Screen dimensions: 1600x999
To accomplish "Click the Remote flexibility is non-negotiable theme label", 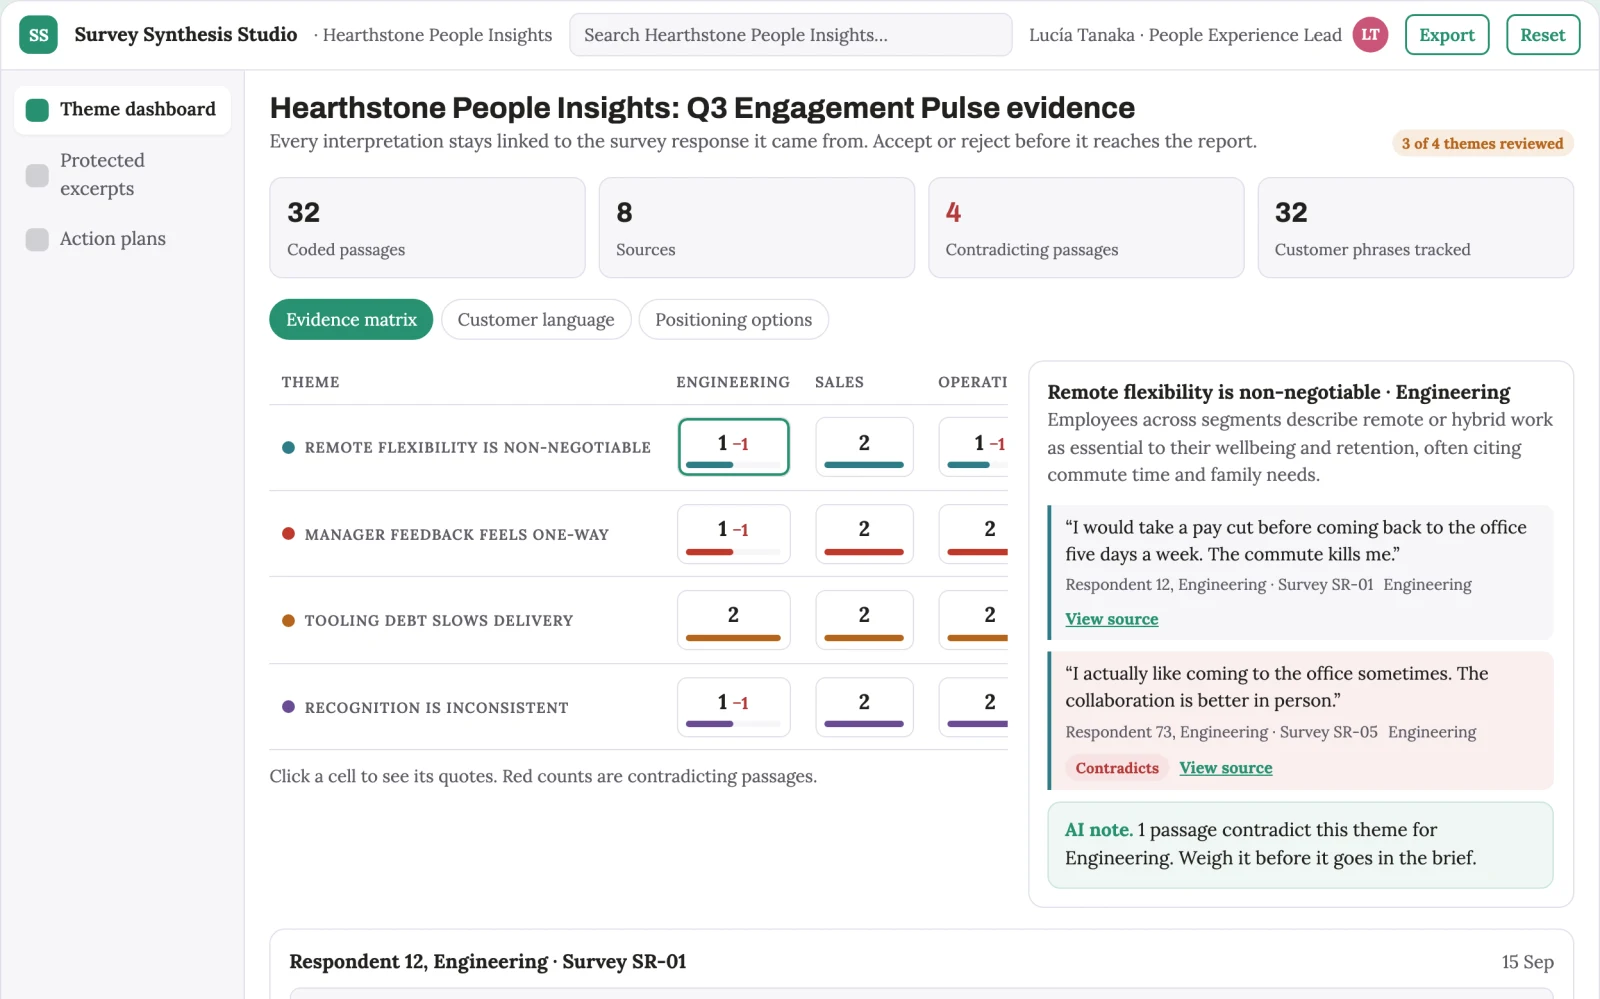I will point(477,447).
